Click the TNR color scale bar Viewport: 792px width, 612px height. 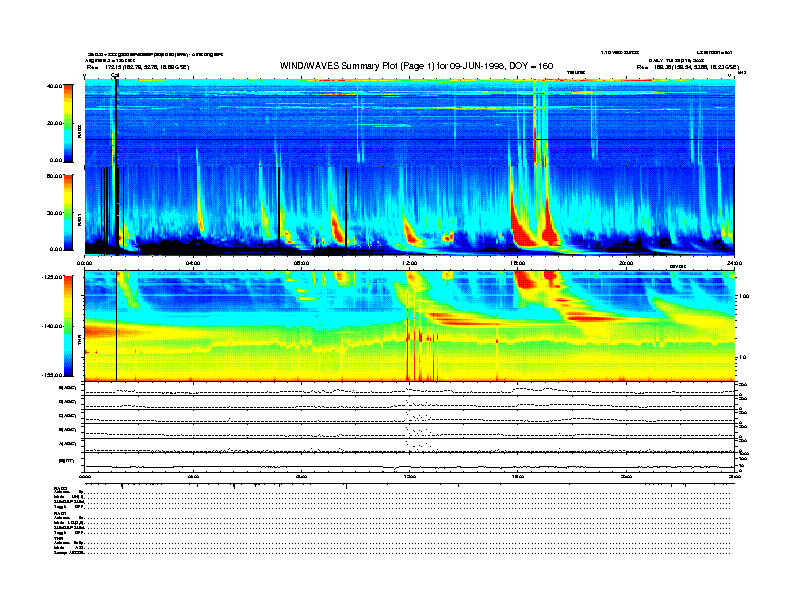click(68, 326)
